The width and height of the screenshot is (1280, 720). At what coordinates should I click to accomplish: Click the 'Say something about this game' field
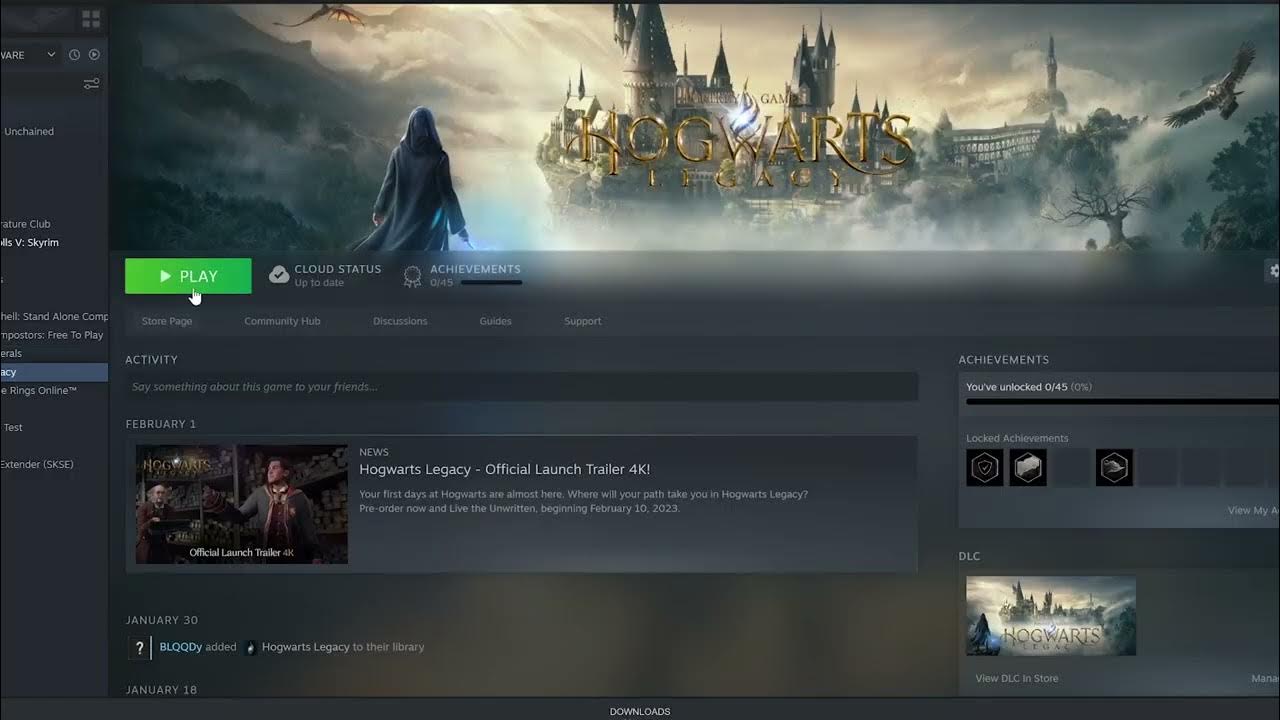521,387
